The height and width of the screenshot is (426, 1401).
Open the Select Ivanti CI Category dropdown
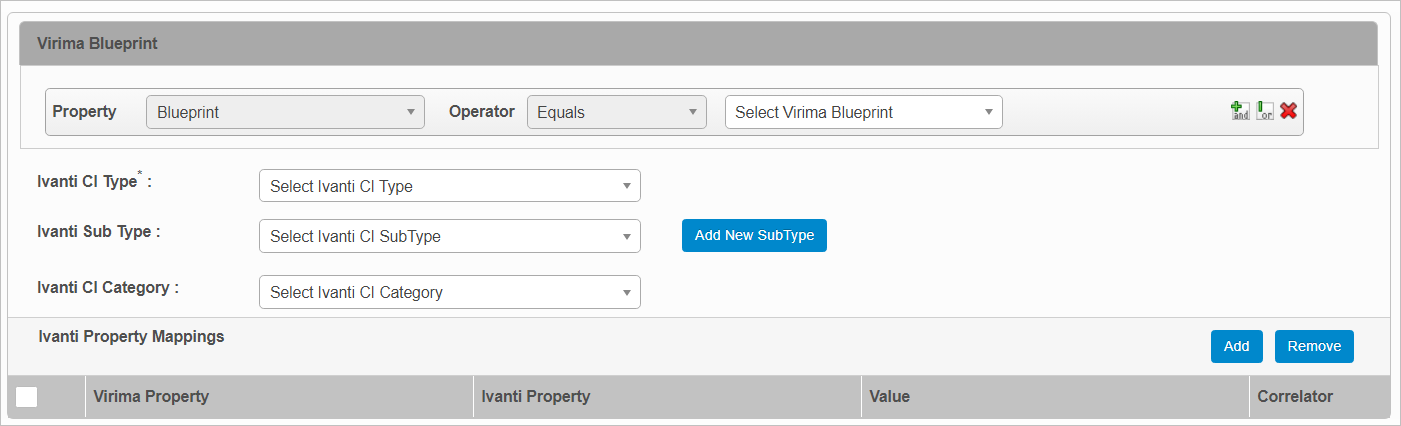pos(449,292)
